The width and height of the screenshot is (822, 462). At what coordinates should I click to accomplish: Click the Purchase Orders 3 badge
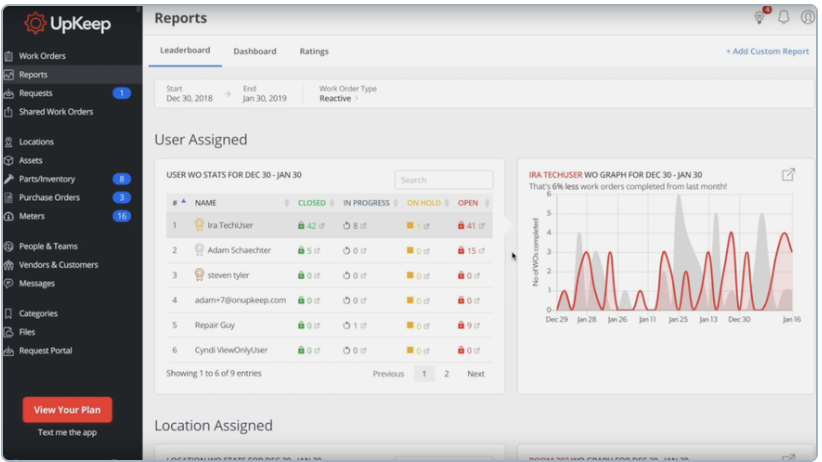coord(122,198)
